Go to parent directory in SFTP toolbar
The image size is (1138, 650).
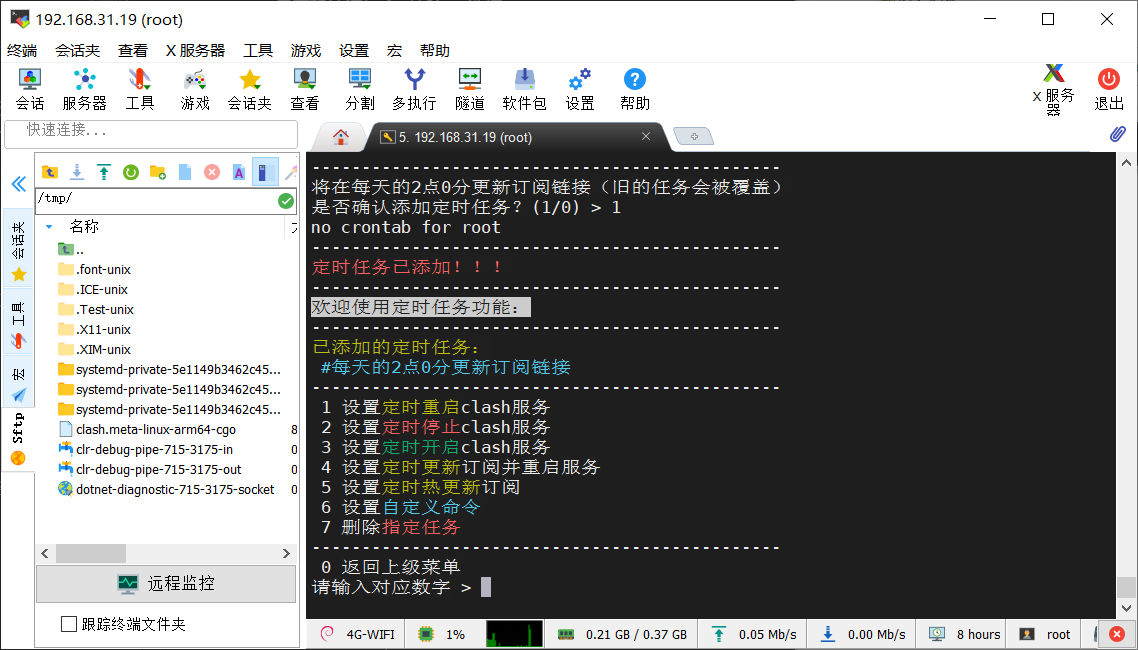point(49,172)
